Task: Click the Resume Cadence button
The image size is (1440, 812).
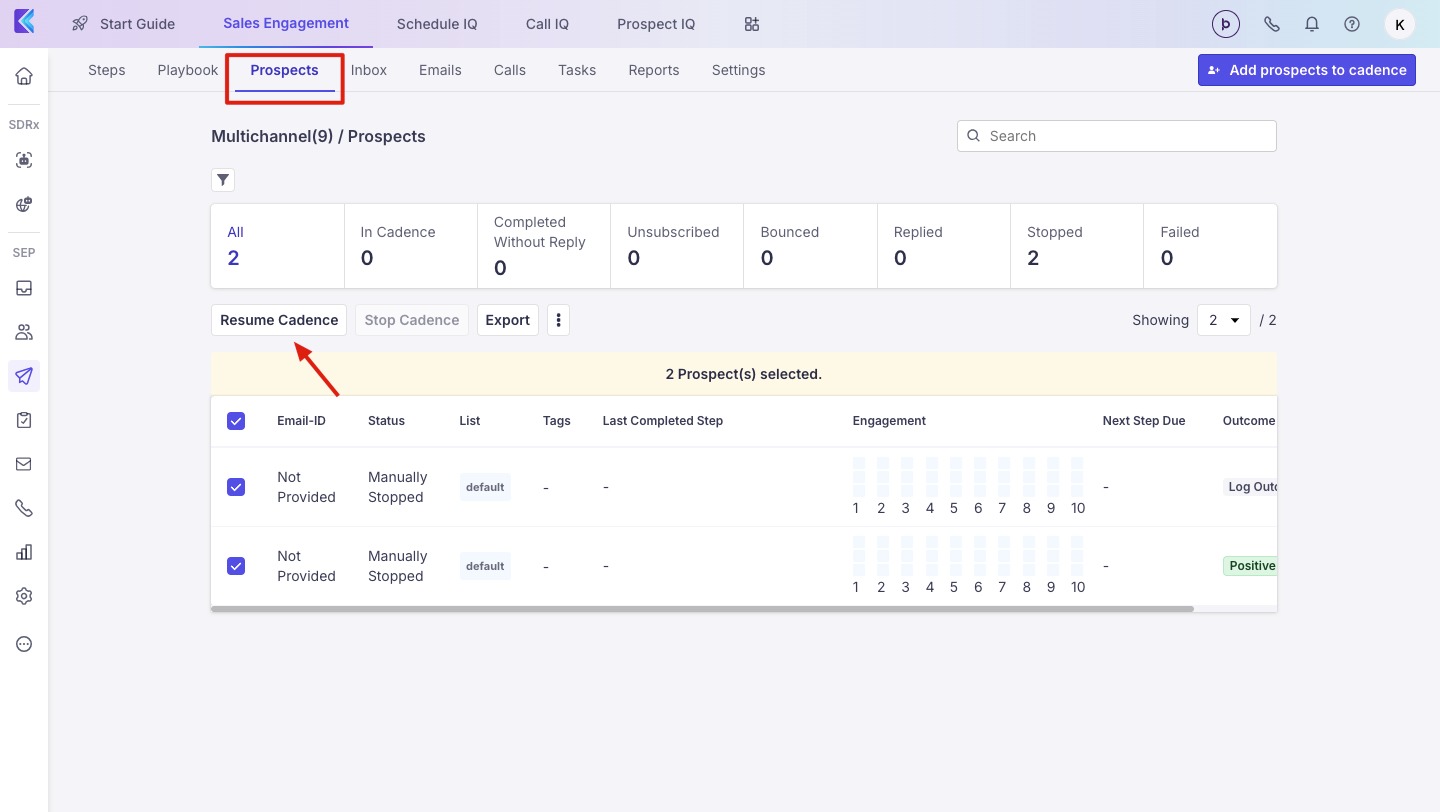Action: [279, 320]
